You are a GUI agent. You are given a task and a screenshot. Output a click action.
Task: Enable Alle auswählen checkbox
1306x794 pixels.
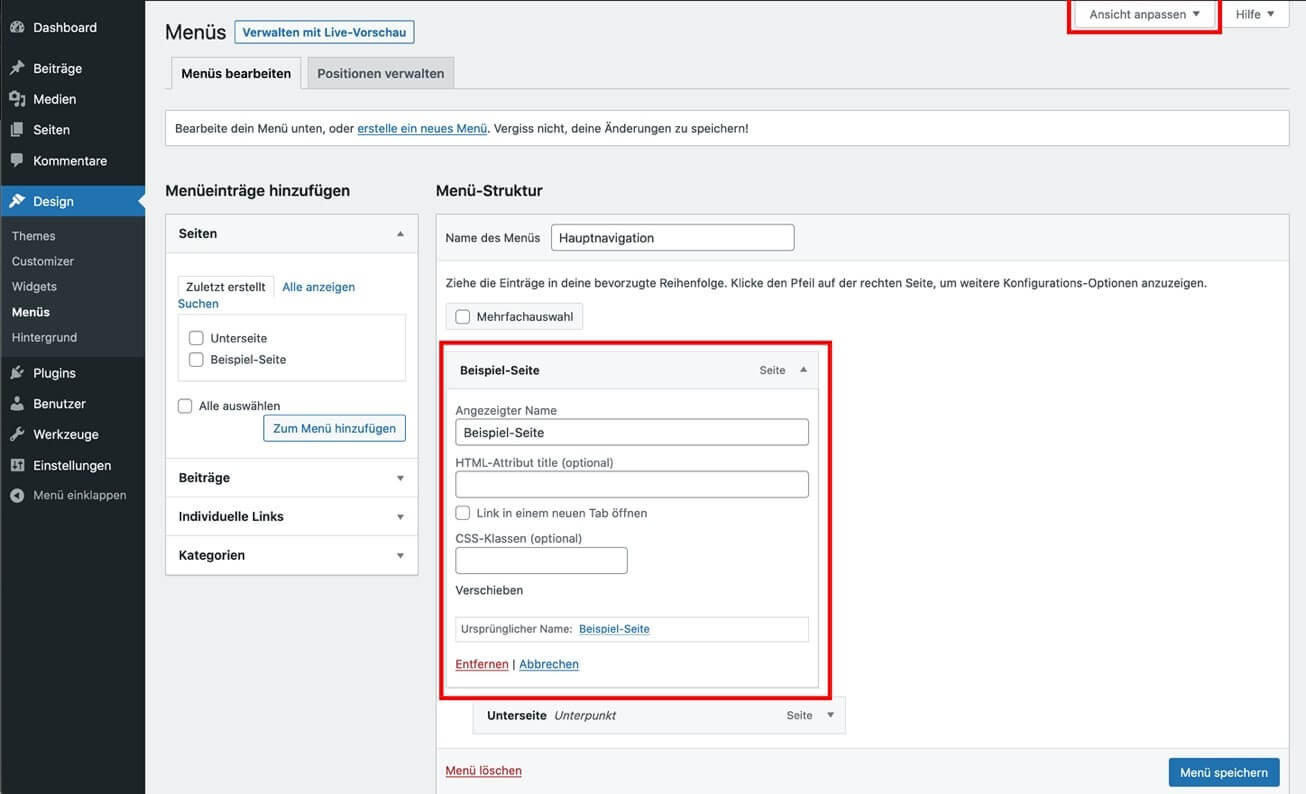coord(185,406)
